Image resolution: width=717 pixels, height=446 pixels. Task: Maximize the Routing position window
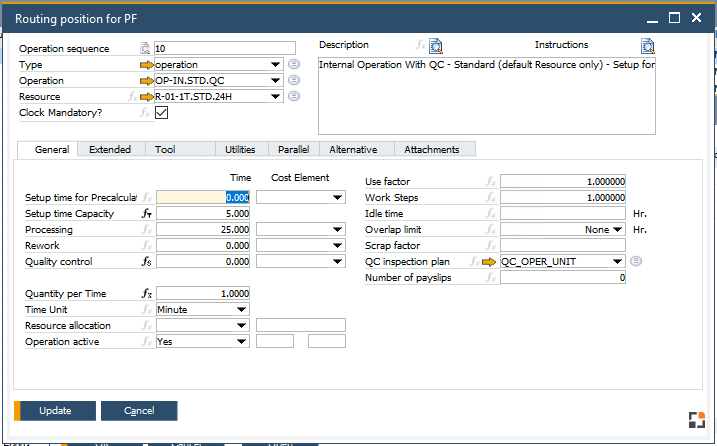coord(674,18)
